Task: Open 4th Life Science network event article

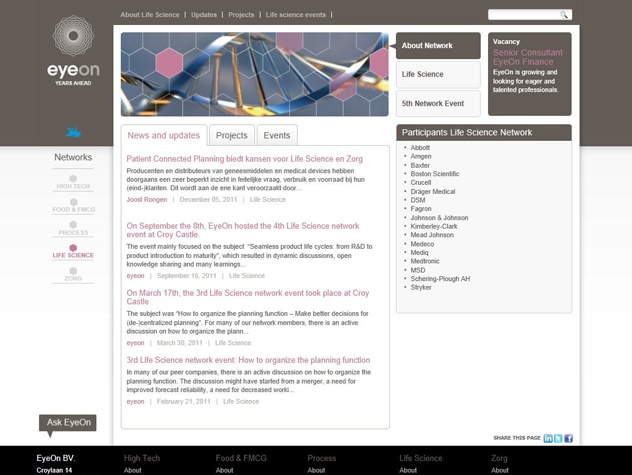Action: [x=243, y=230]
